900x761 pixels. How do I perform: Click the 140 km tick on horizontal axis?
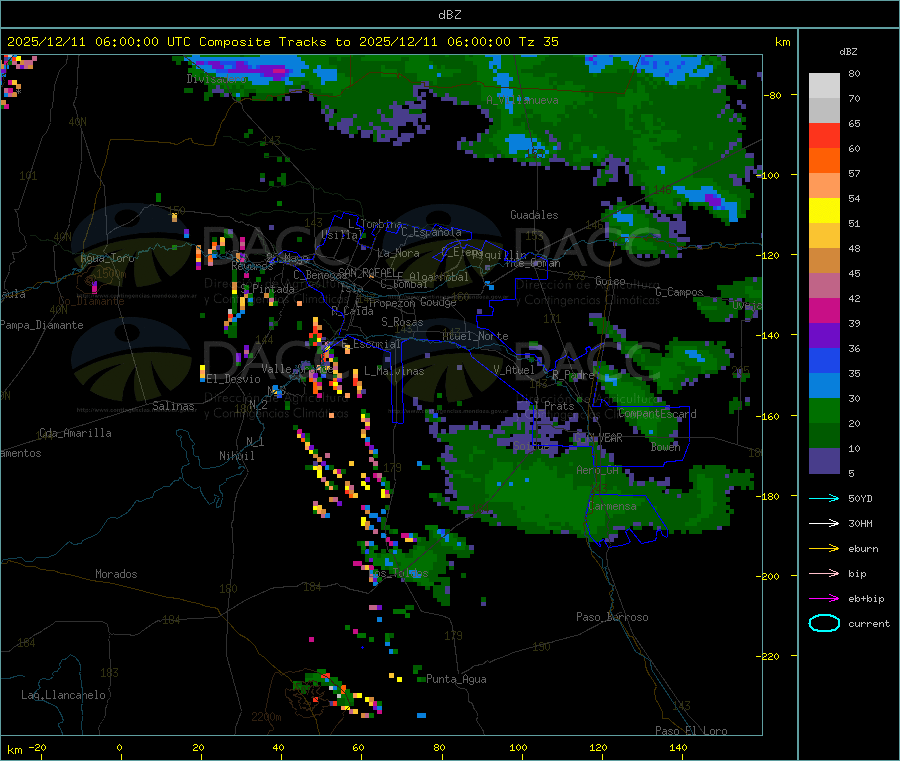678,747
